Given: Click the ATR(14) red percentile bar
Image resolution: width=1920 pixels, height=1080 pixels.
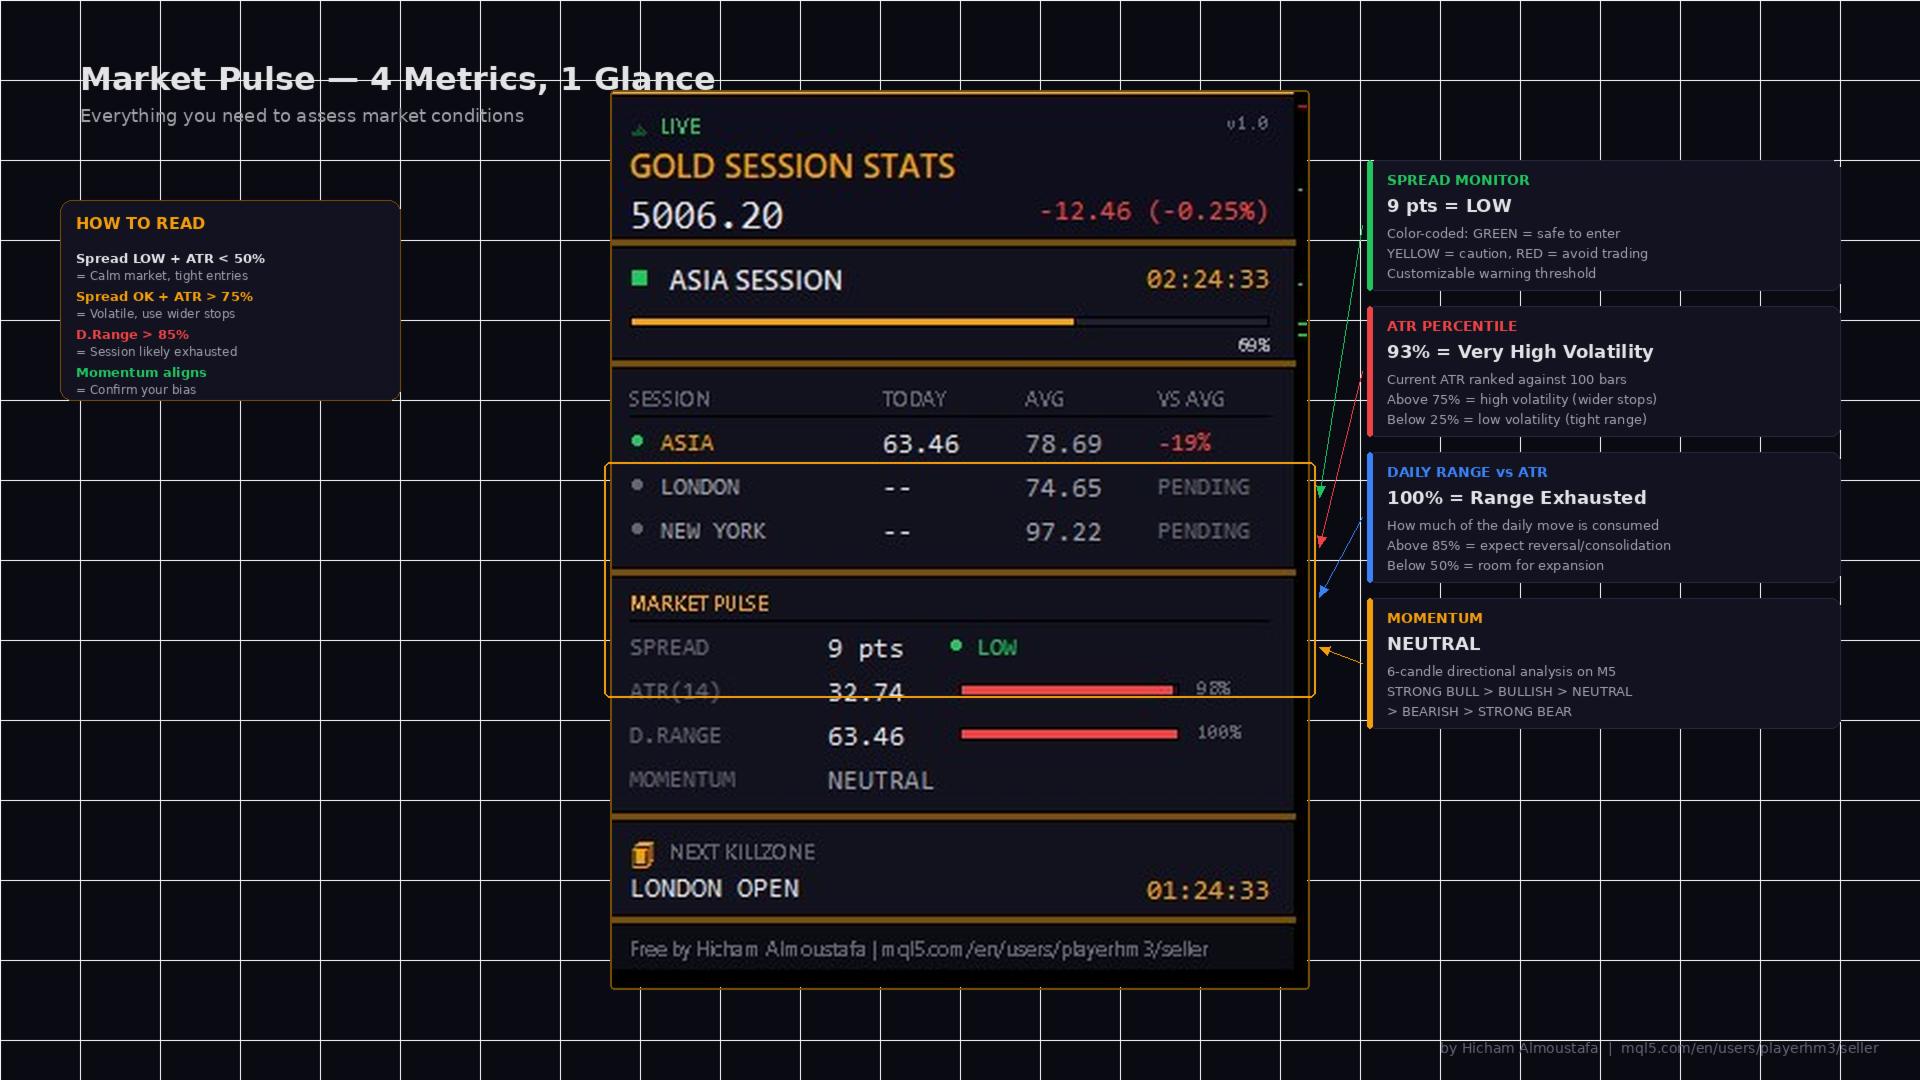Looking at the screenshot, I should (x=1067, y=690).
